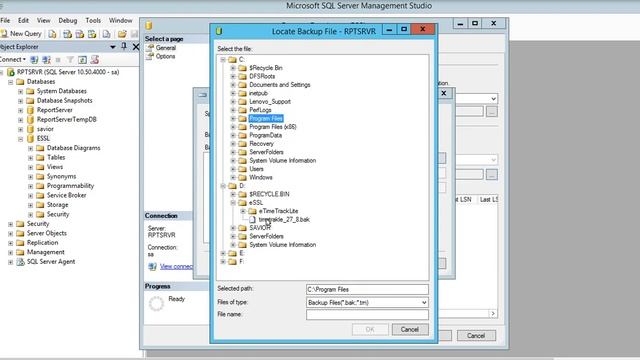
Task: Click the SQL Server Agent icon
Action: click(x=20, y=262)
